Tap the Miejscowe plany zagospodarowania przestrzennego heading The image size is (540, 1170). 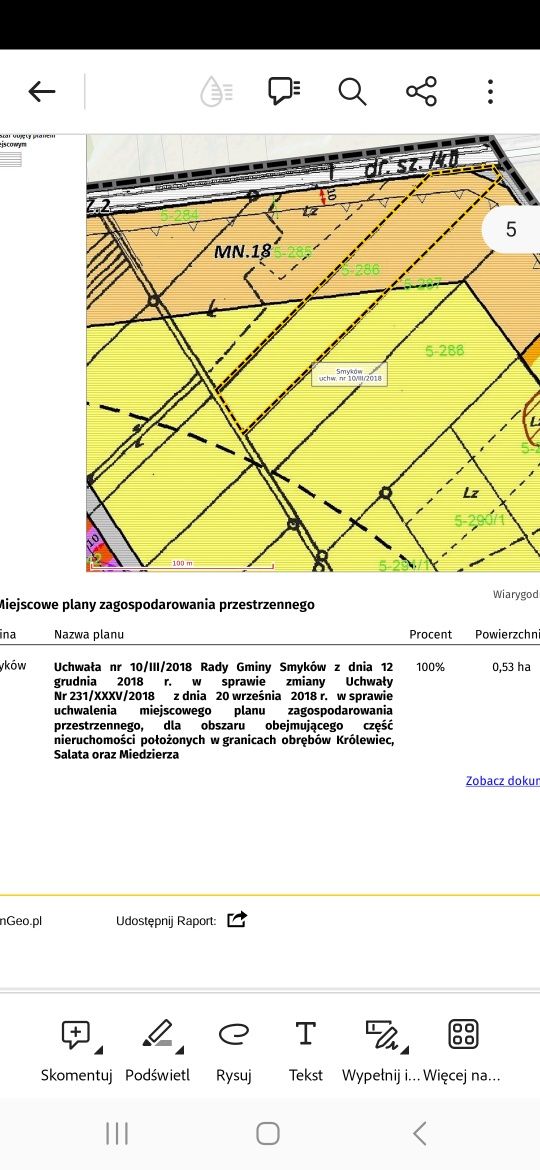pyautogui.click(x=155, y=604)
